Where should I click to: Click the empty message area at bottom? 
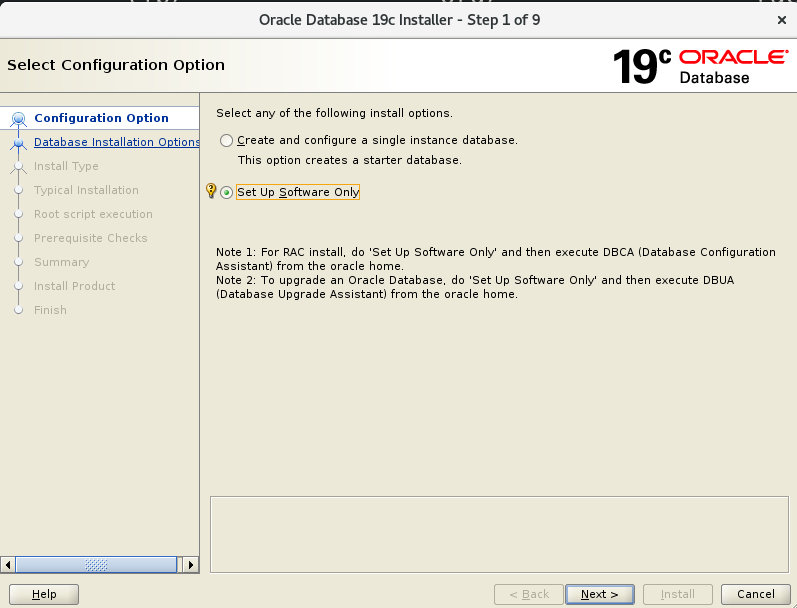pyautogui.click(x=499, y=534)
